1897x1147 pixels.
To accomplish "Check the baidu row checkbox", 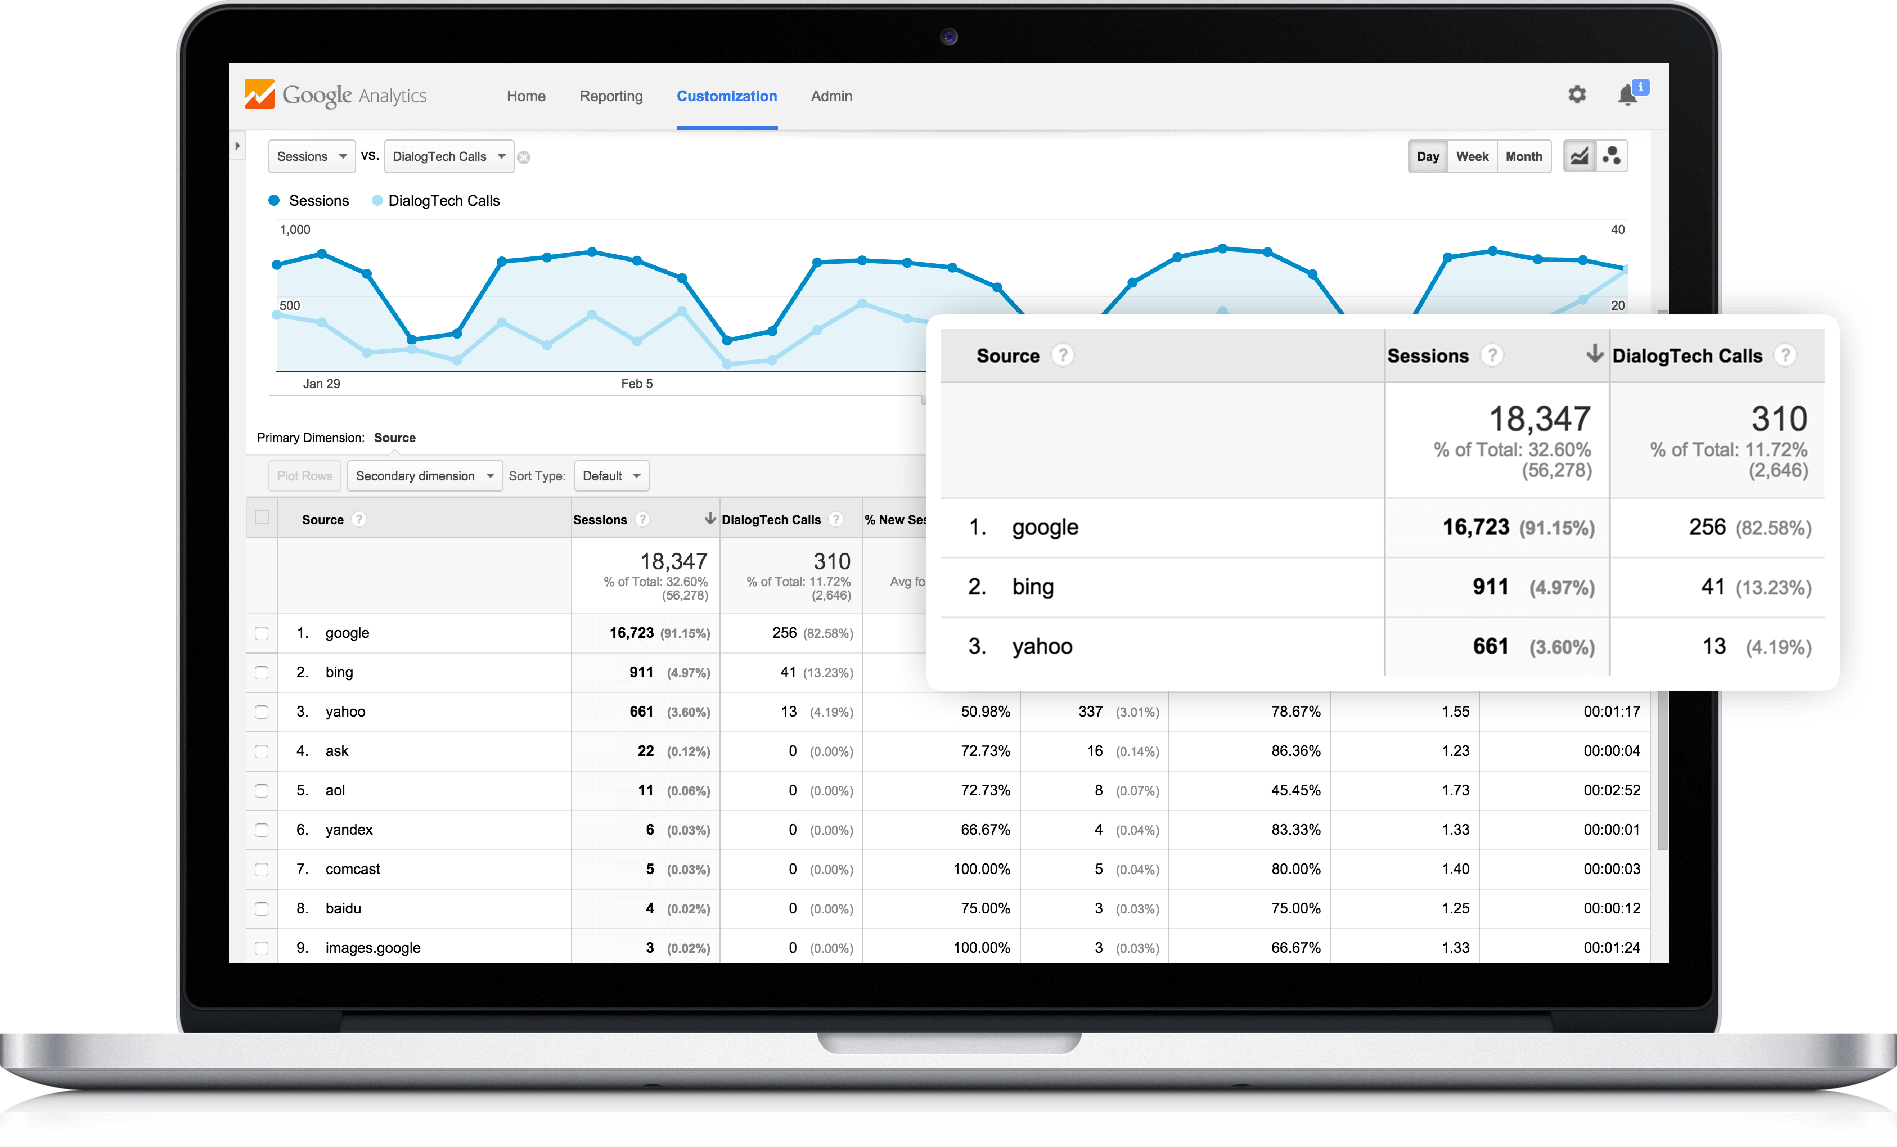I will [x=261, y=908].
